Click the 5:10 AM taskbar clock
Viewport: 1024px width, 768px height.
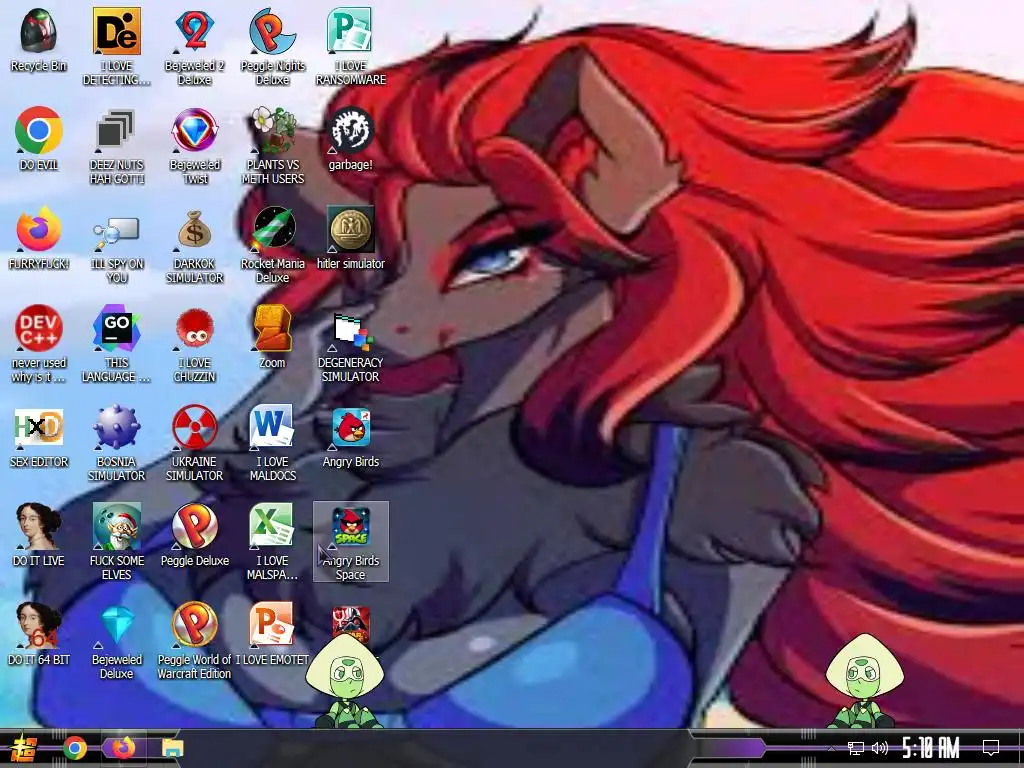coord(931,748)
